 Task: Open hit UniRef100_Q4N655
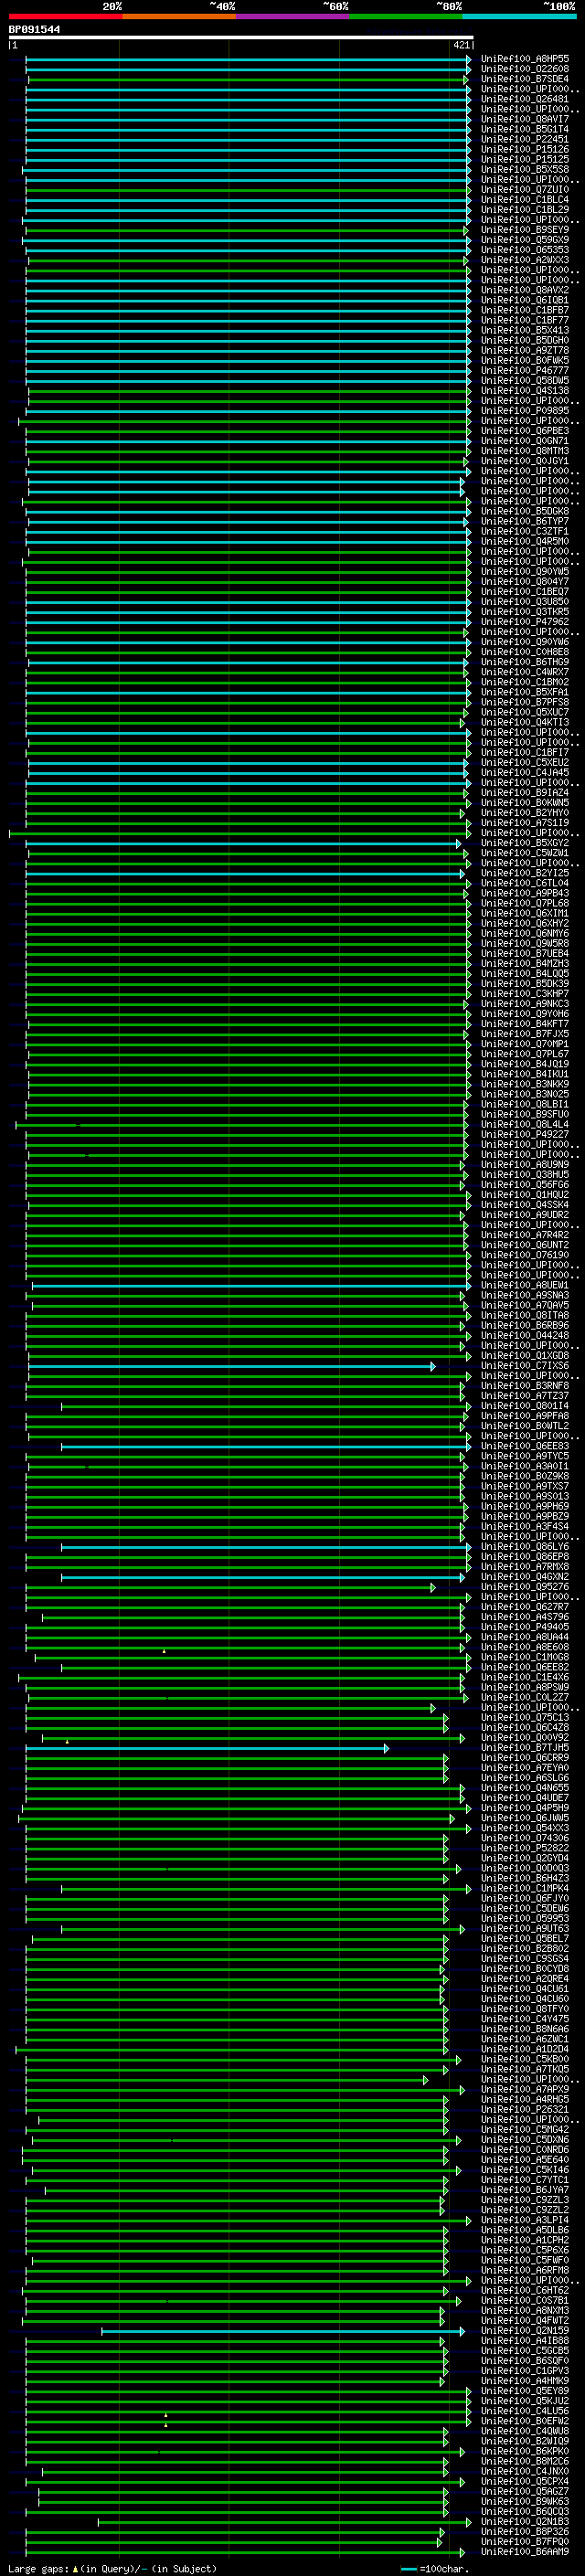coord(524,1788)
